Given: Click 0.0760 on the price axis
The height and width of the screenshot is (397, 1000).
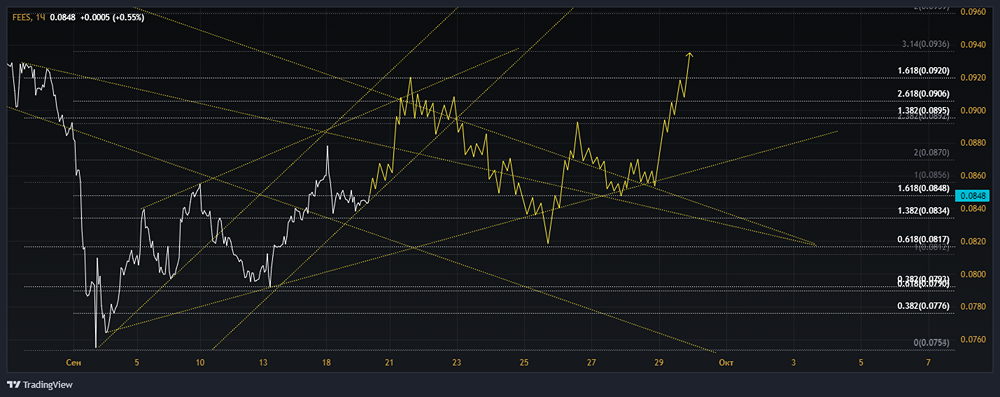Looking at the screenshot, I should 973,340.
